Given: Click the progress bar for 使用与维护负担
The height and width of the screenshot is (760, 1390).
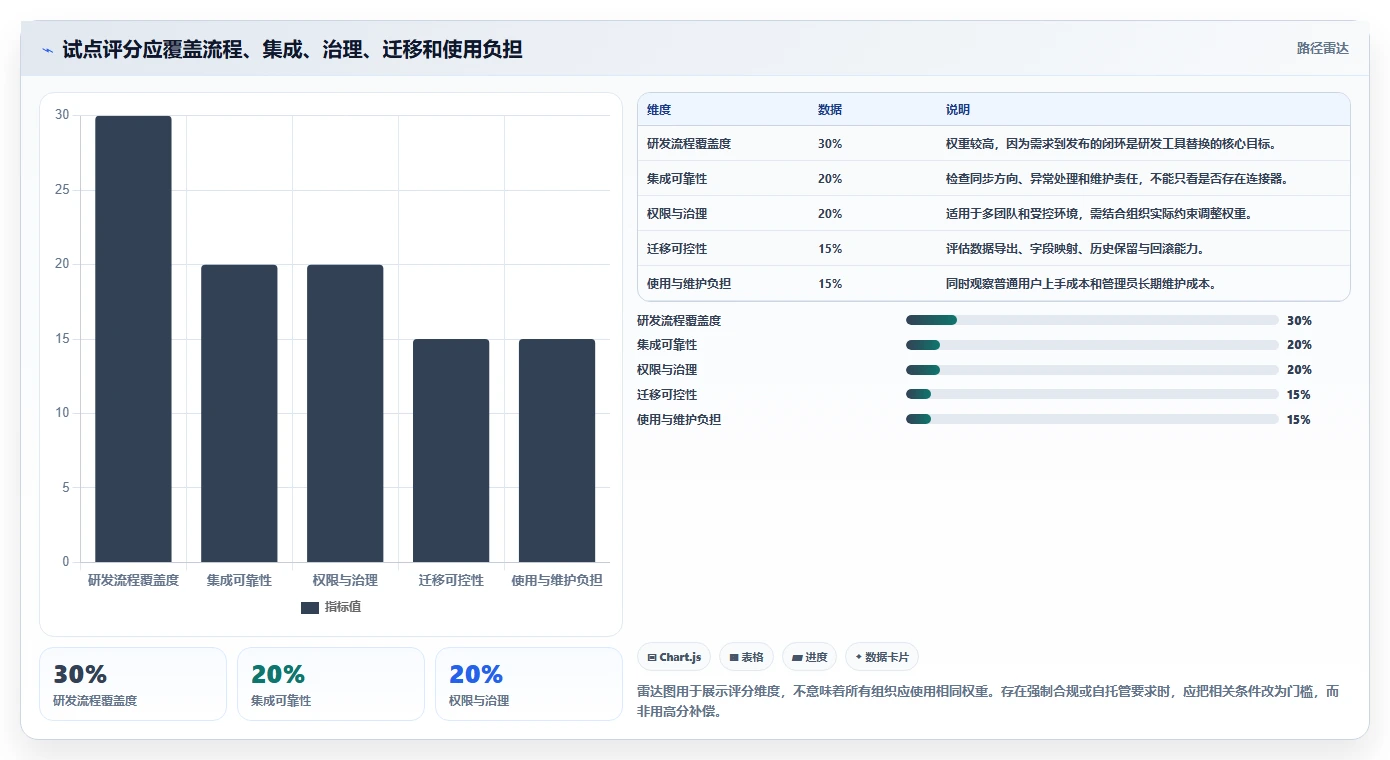Looking at the screenshot, I should click(1092, 420).
